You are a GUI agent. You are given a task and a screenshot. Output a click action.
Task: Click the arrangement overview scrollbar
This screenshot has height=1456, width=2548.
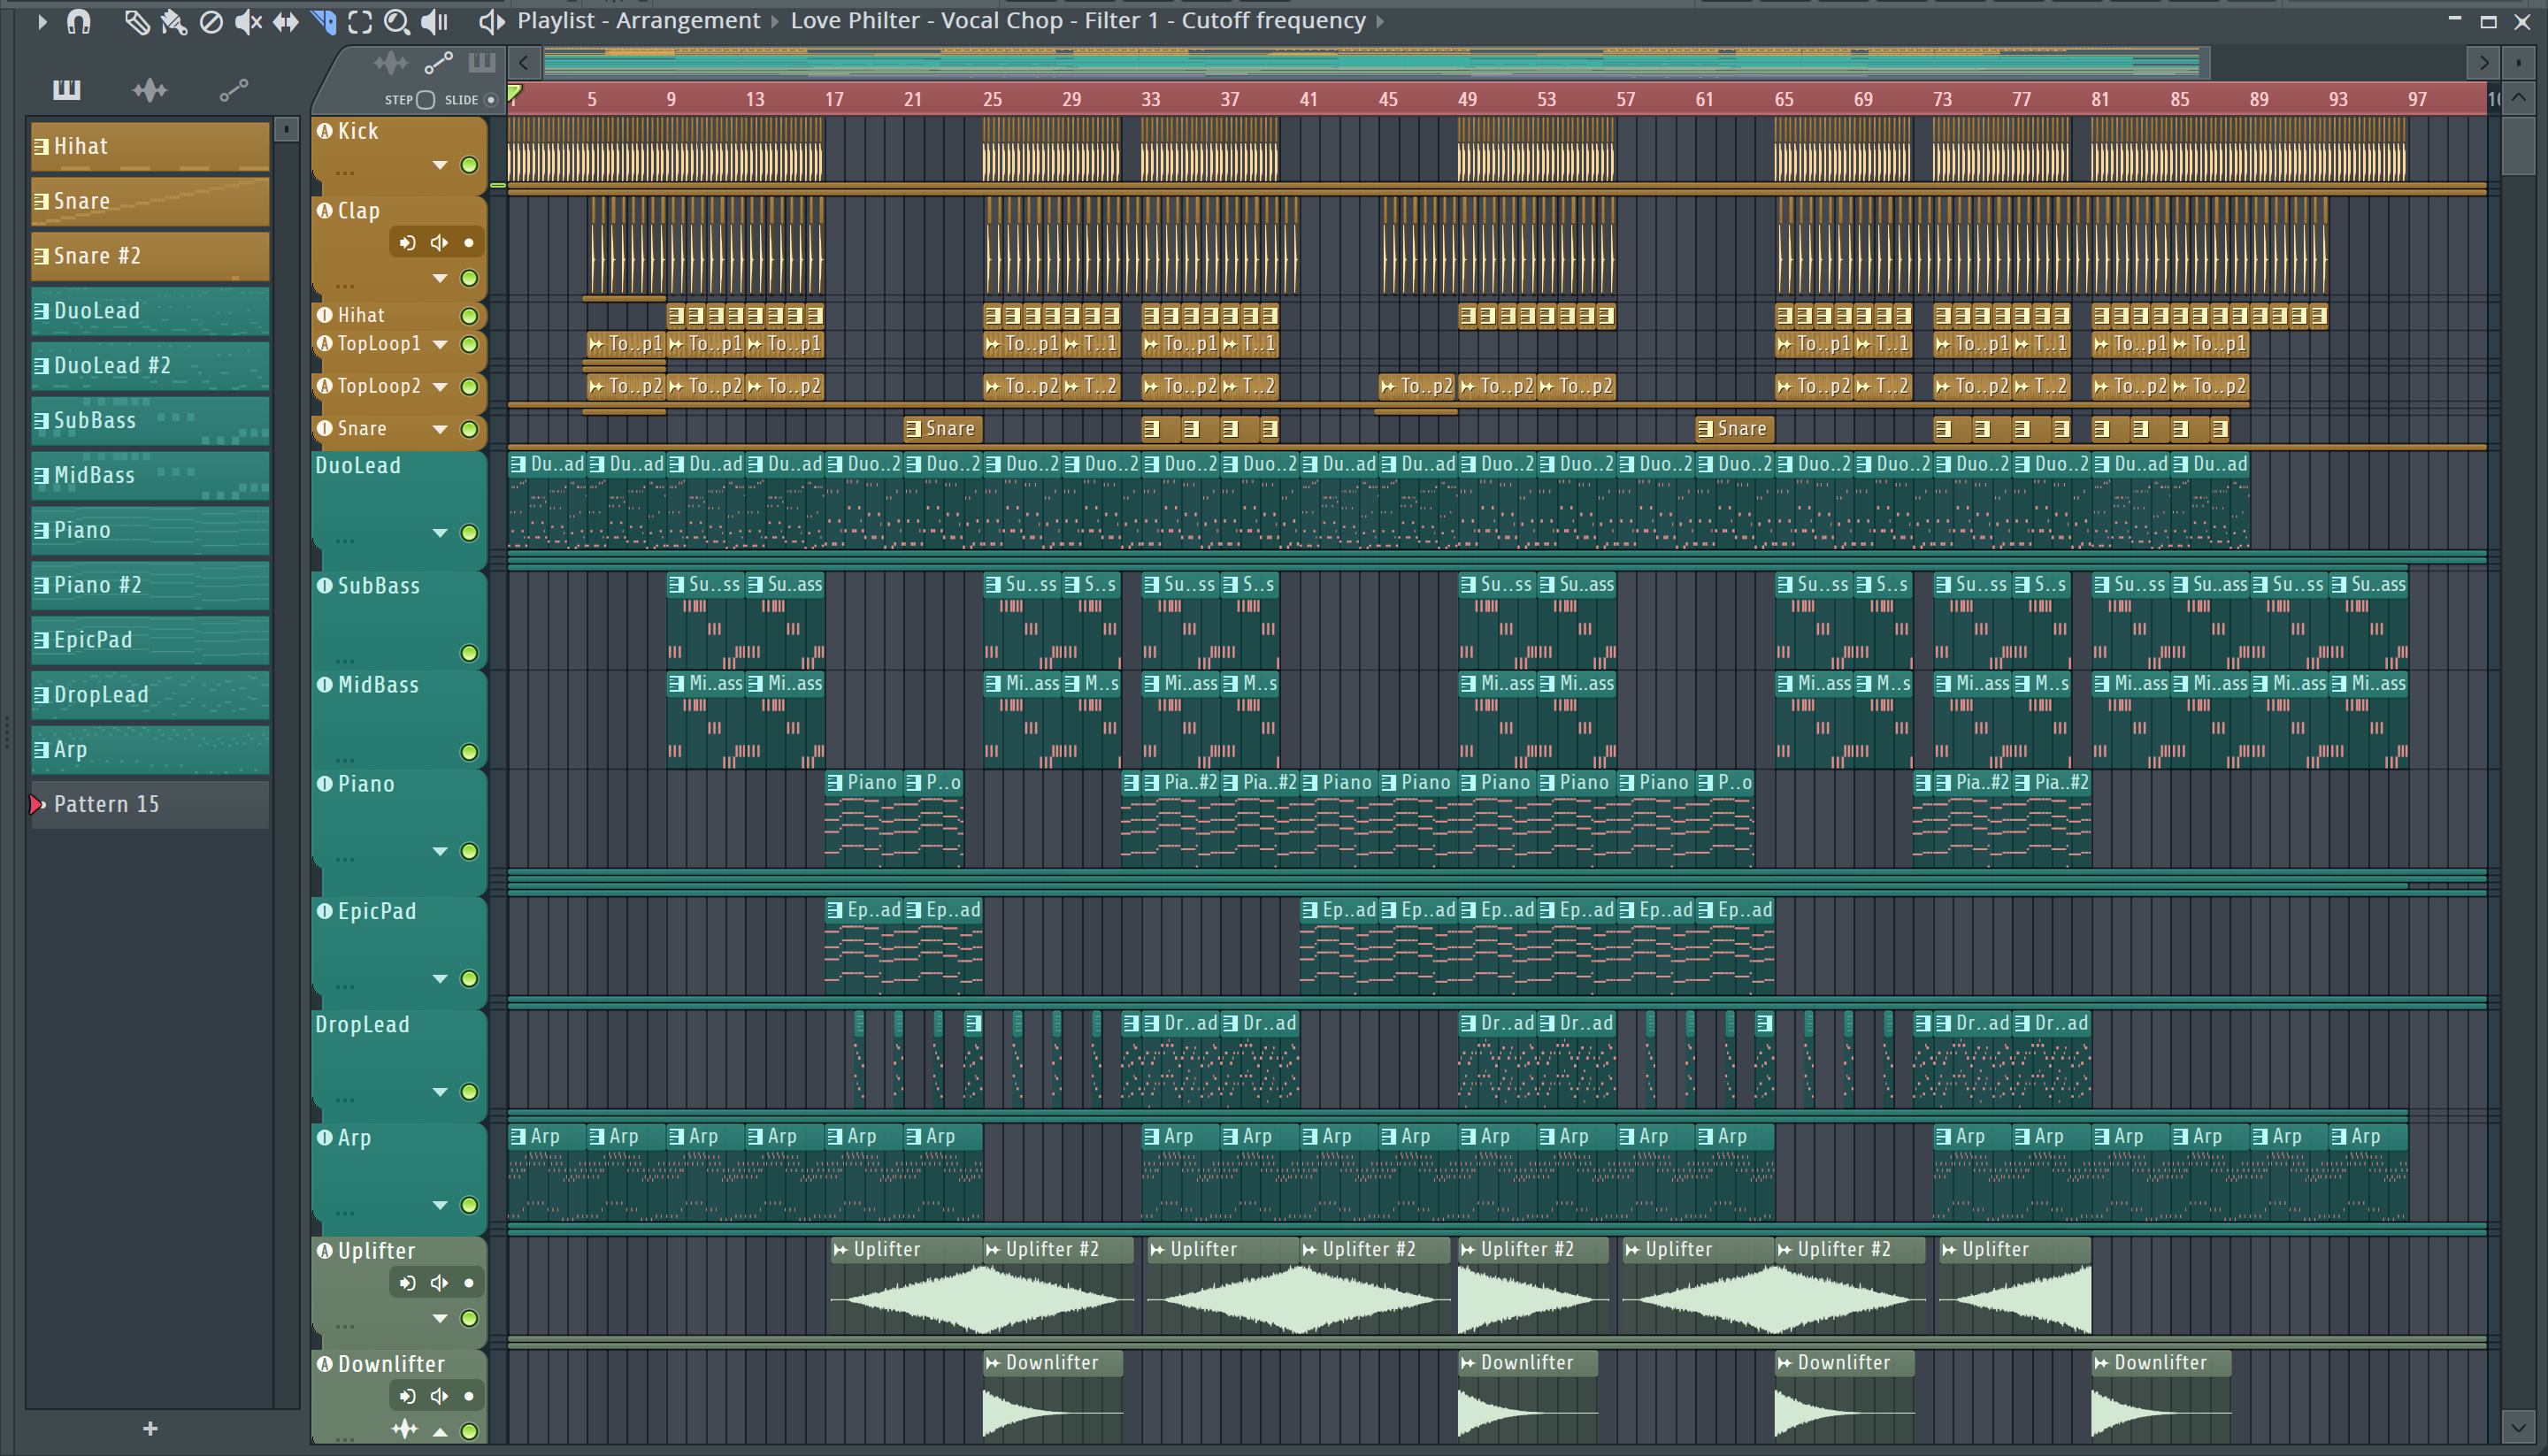(x=1376, y=63)
